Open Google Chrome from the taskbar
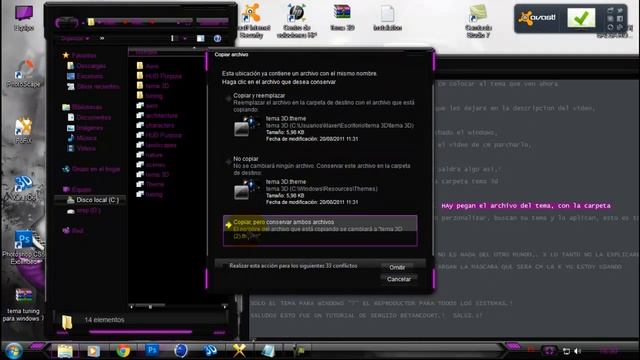 [x=123, y=351]
